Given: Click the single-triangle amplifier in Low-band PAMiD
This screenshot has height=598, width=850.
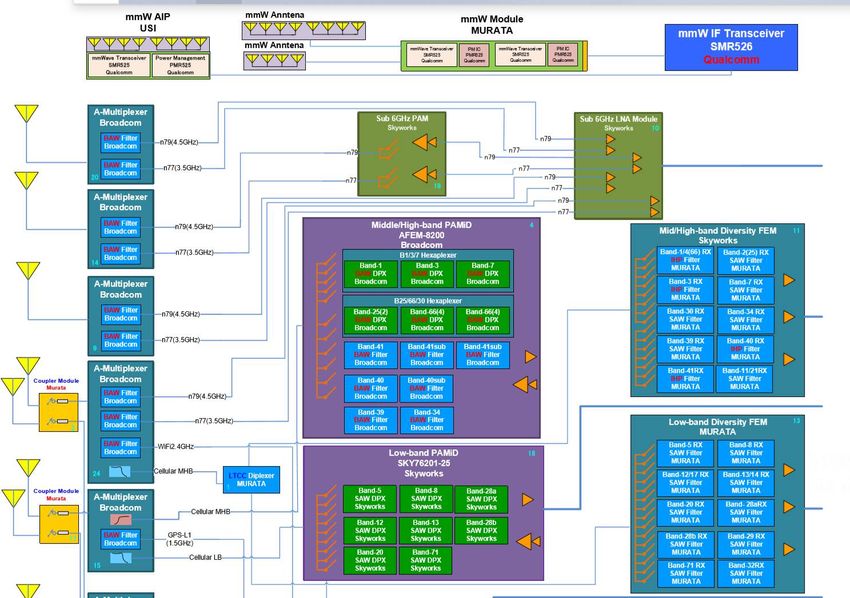Looking at the screenshot, I should [x=527, y=499].
